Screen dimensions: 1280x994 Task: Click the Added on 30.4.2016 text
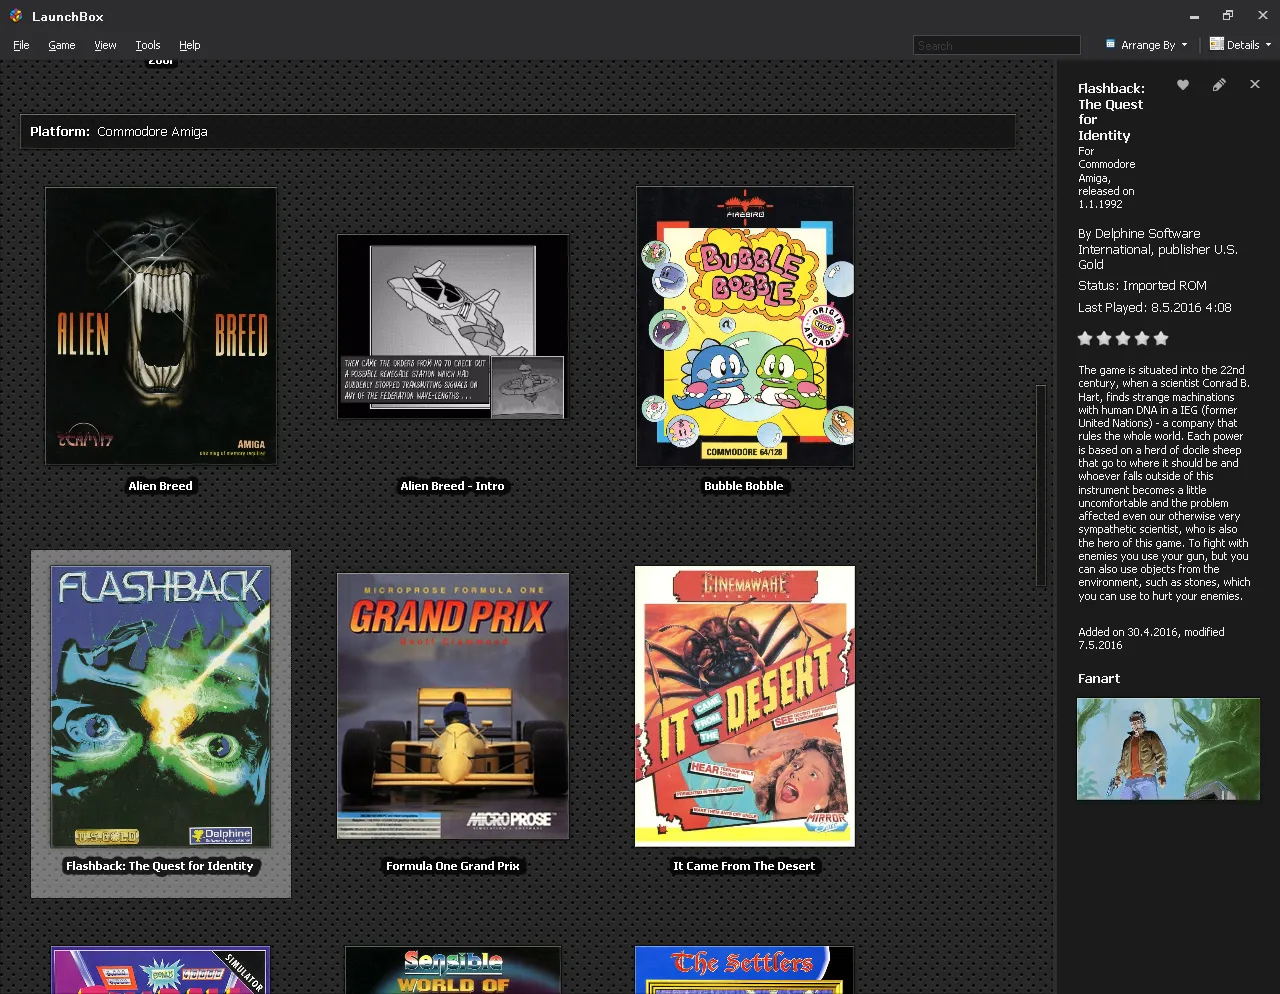point(1151,638)
